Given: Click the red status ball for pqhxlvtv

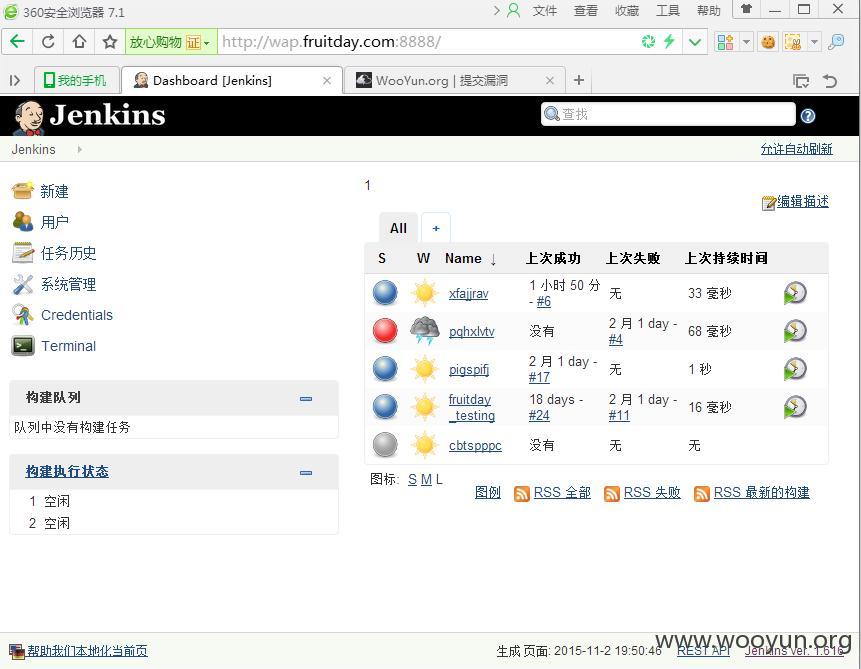Looking at the screenshot, I should click(x=385, y=331).
